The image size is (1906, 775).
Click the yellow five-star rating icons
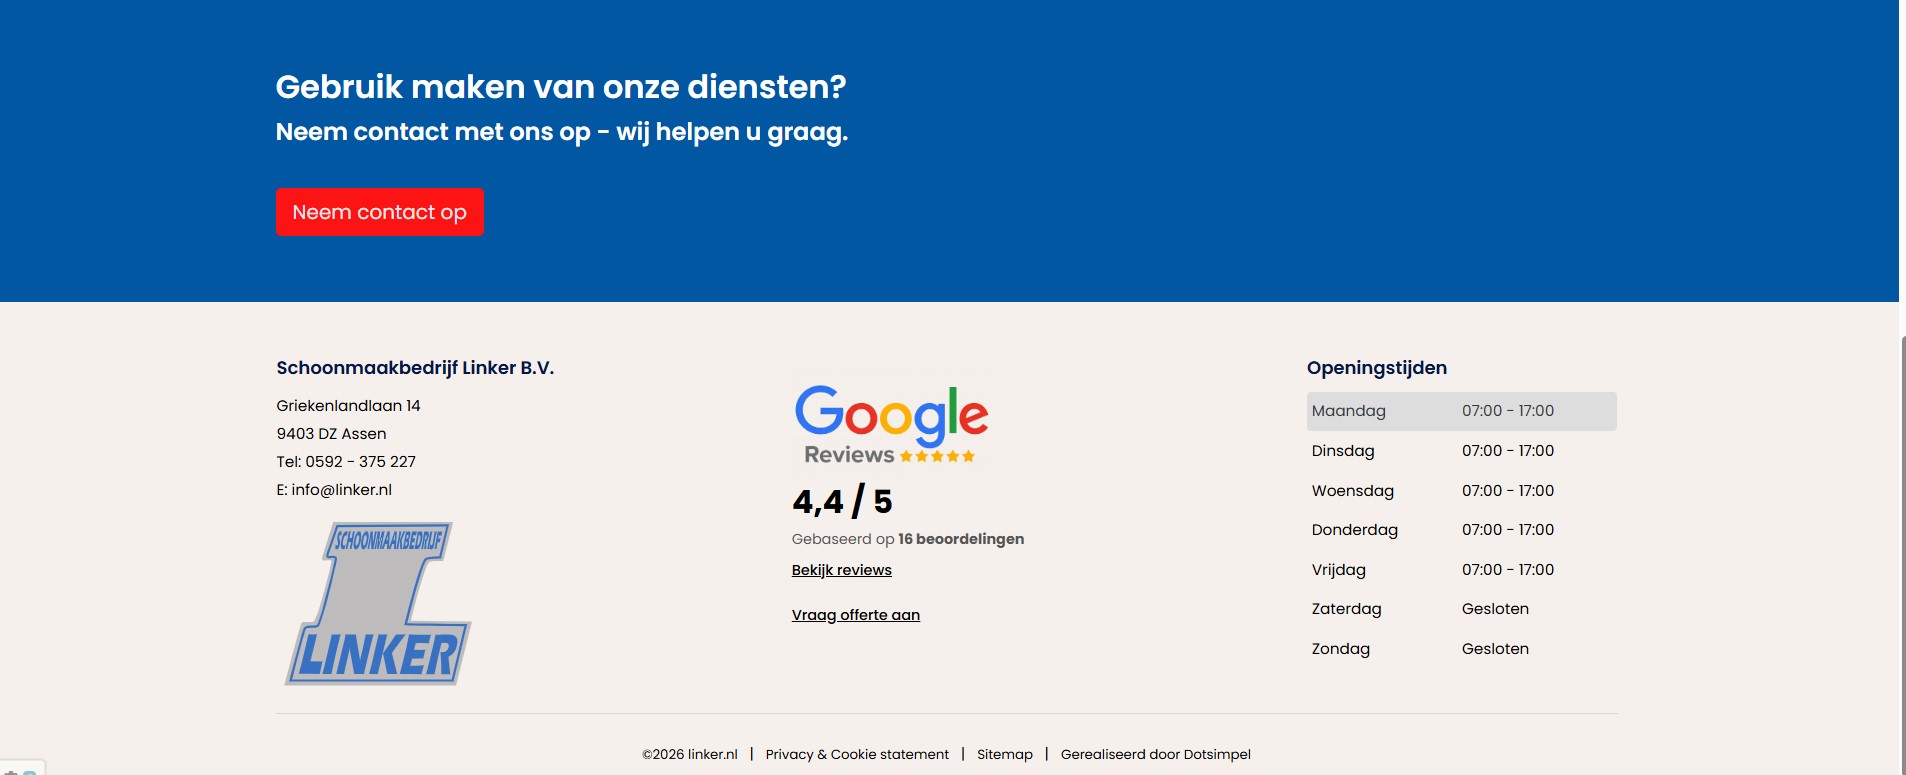[x=937, y=456]
